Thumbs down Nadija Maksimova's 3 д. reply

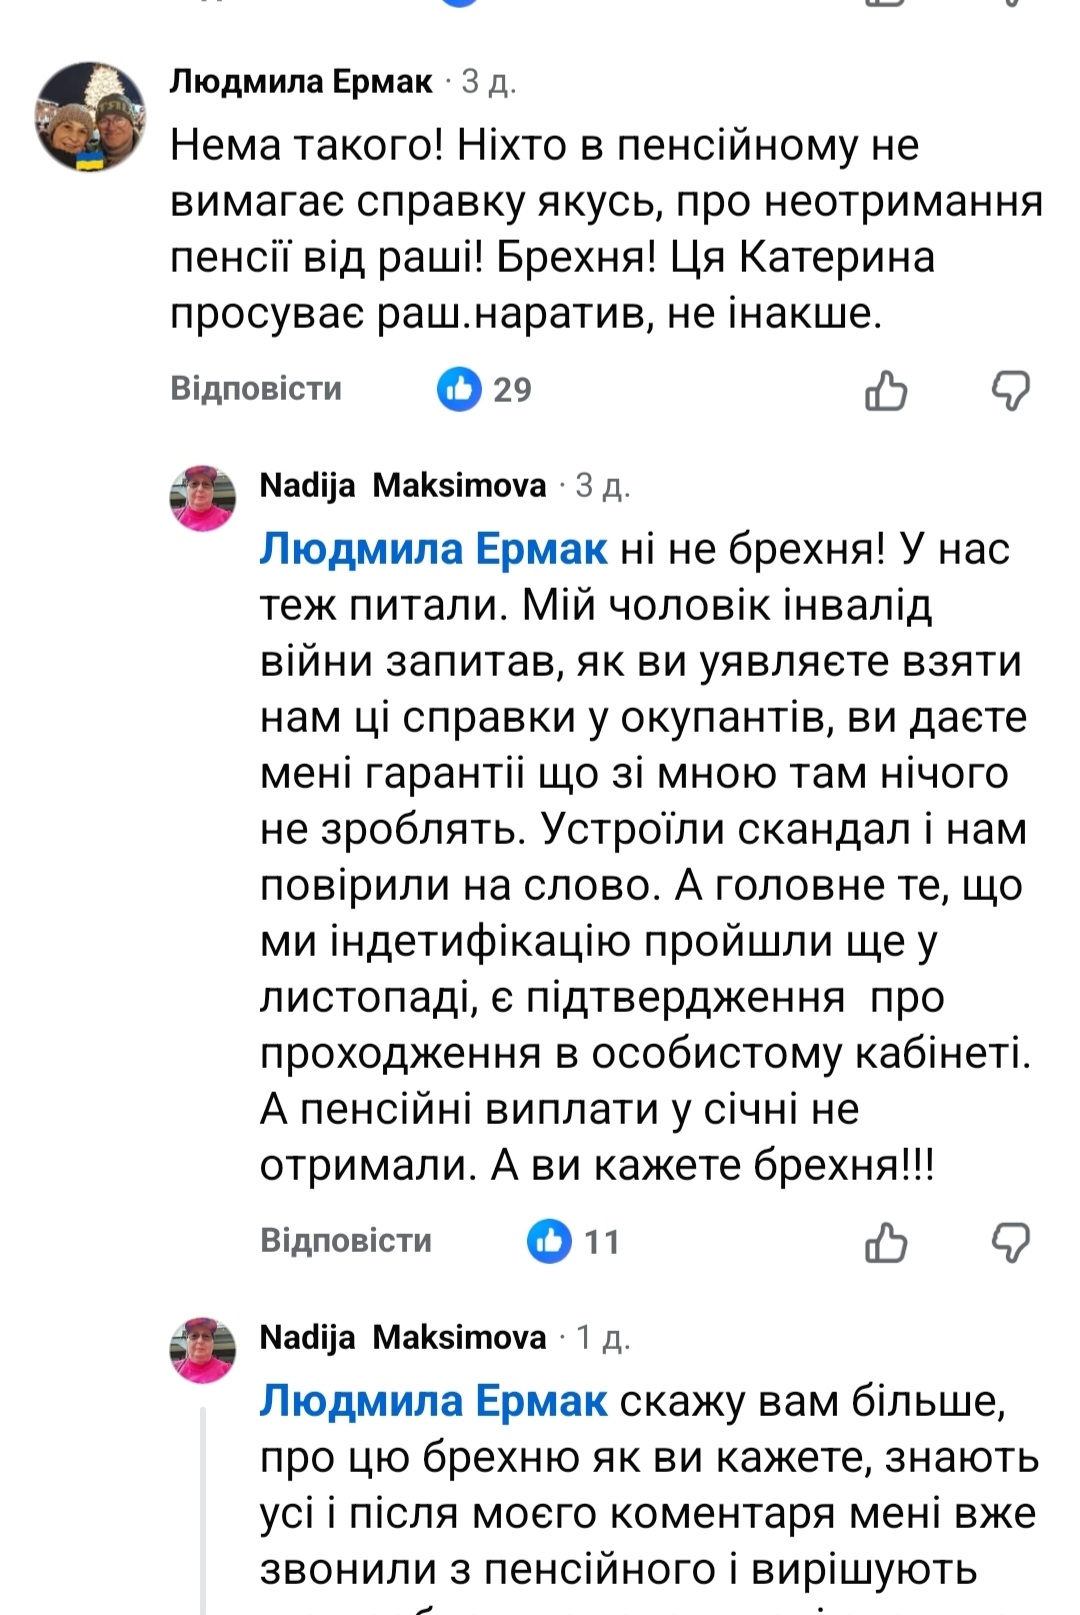pyautogui.click(x=1010, y=1243)
